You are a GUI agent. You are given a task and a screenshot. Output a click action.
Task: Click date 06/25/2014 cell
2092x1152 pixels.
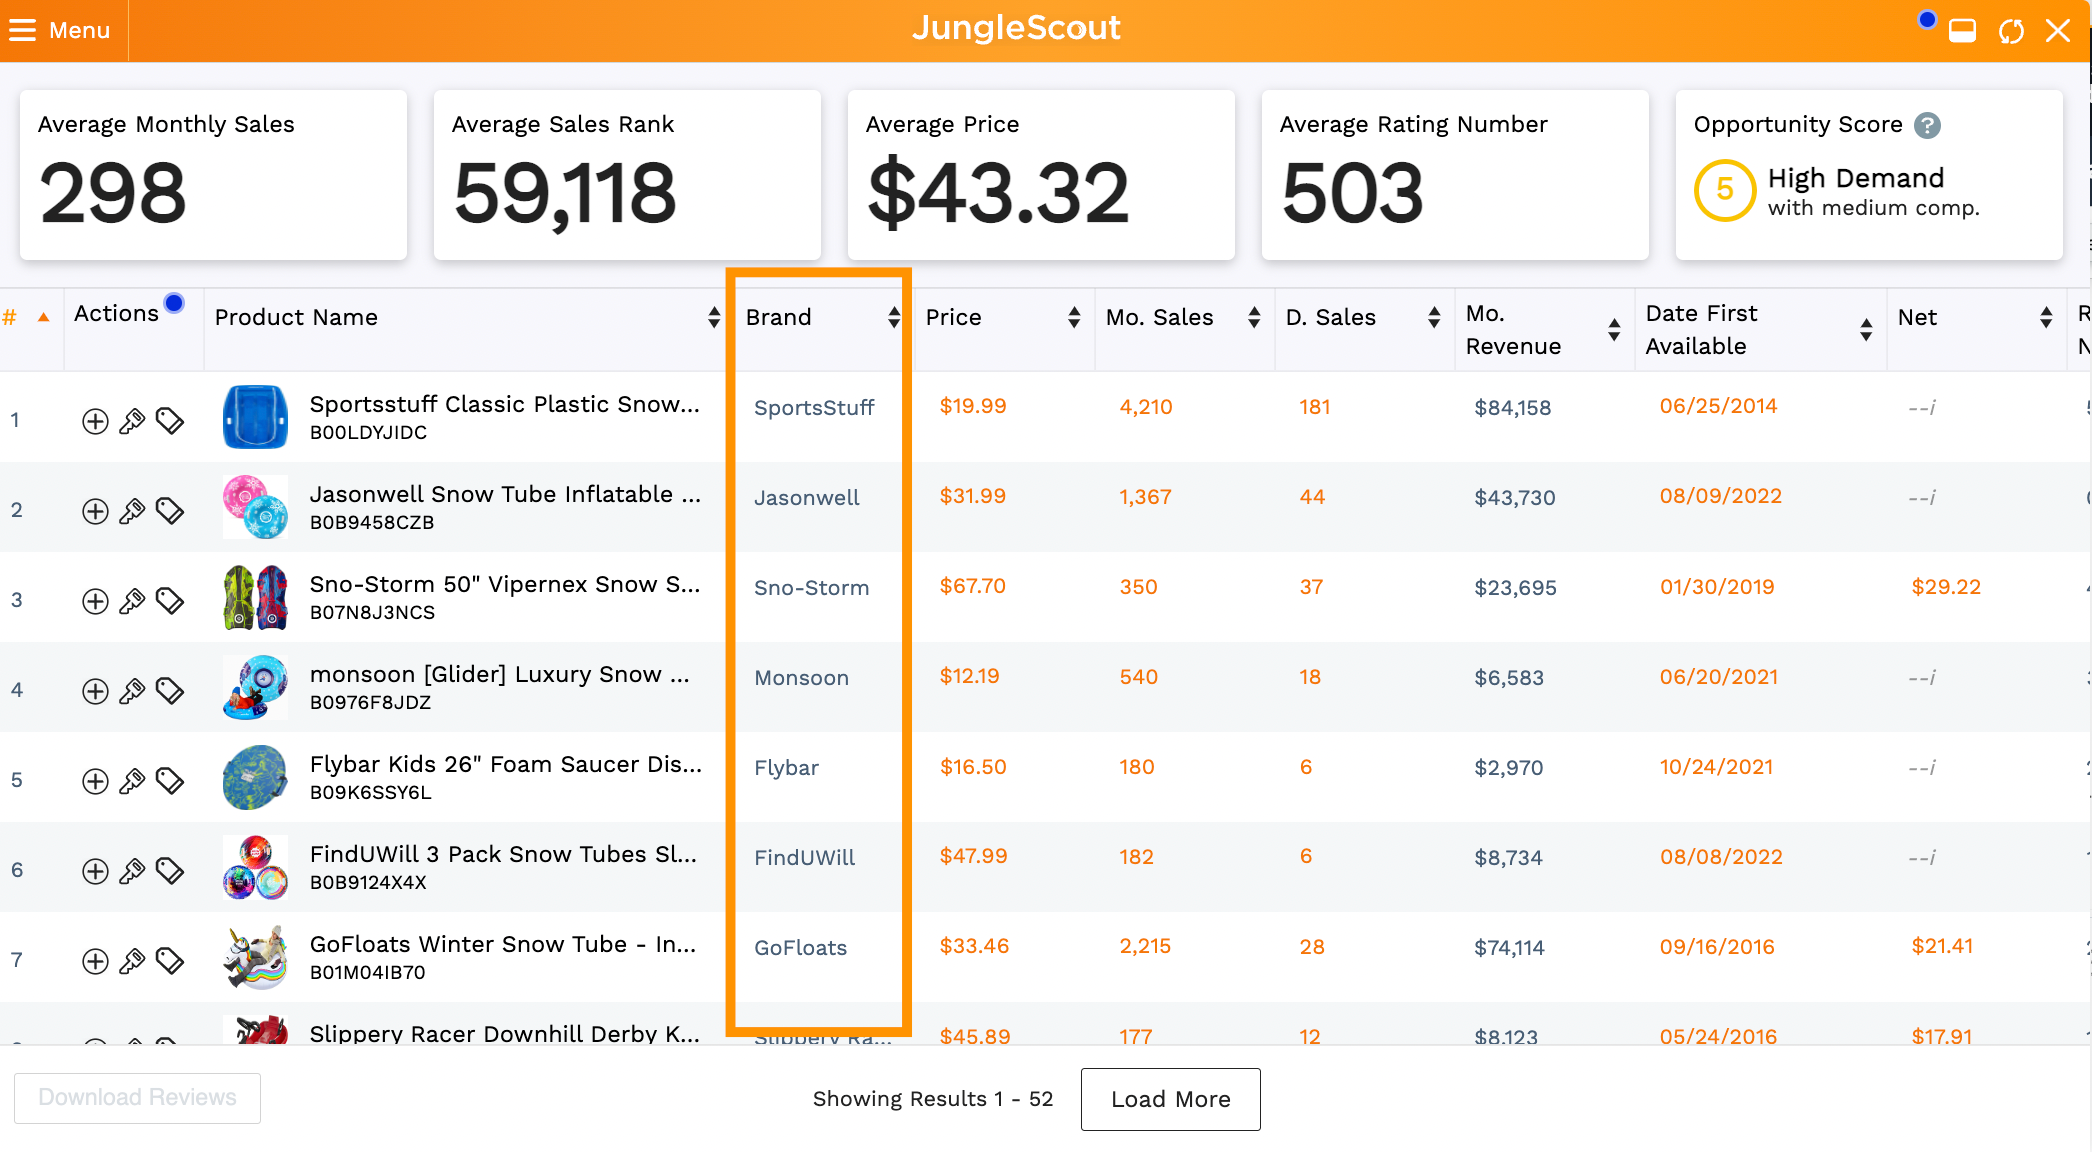pos(1718,406)
